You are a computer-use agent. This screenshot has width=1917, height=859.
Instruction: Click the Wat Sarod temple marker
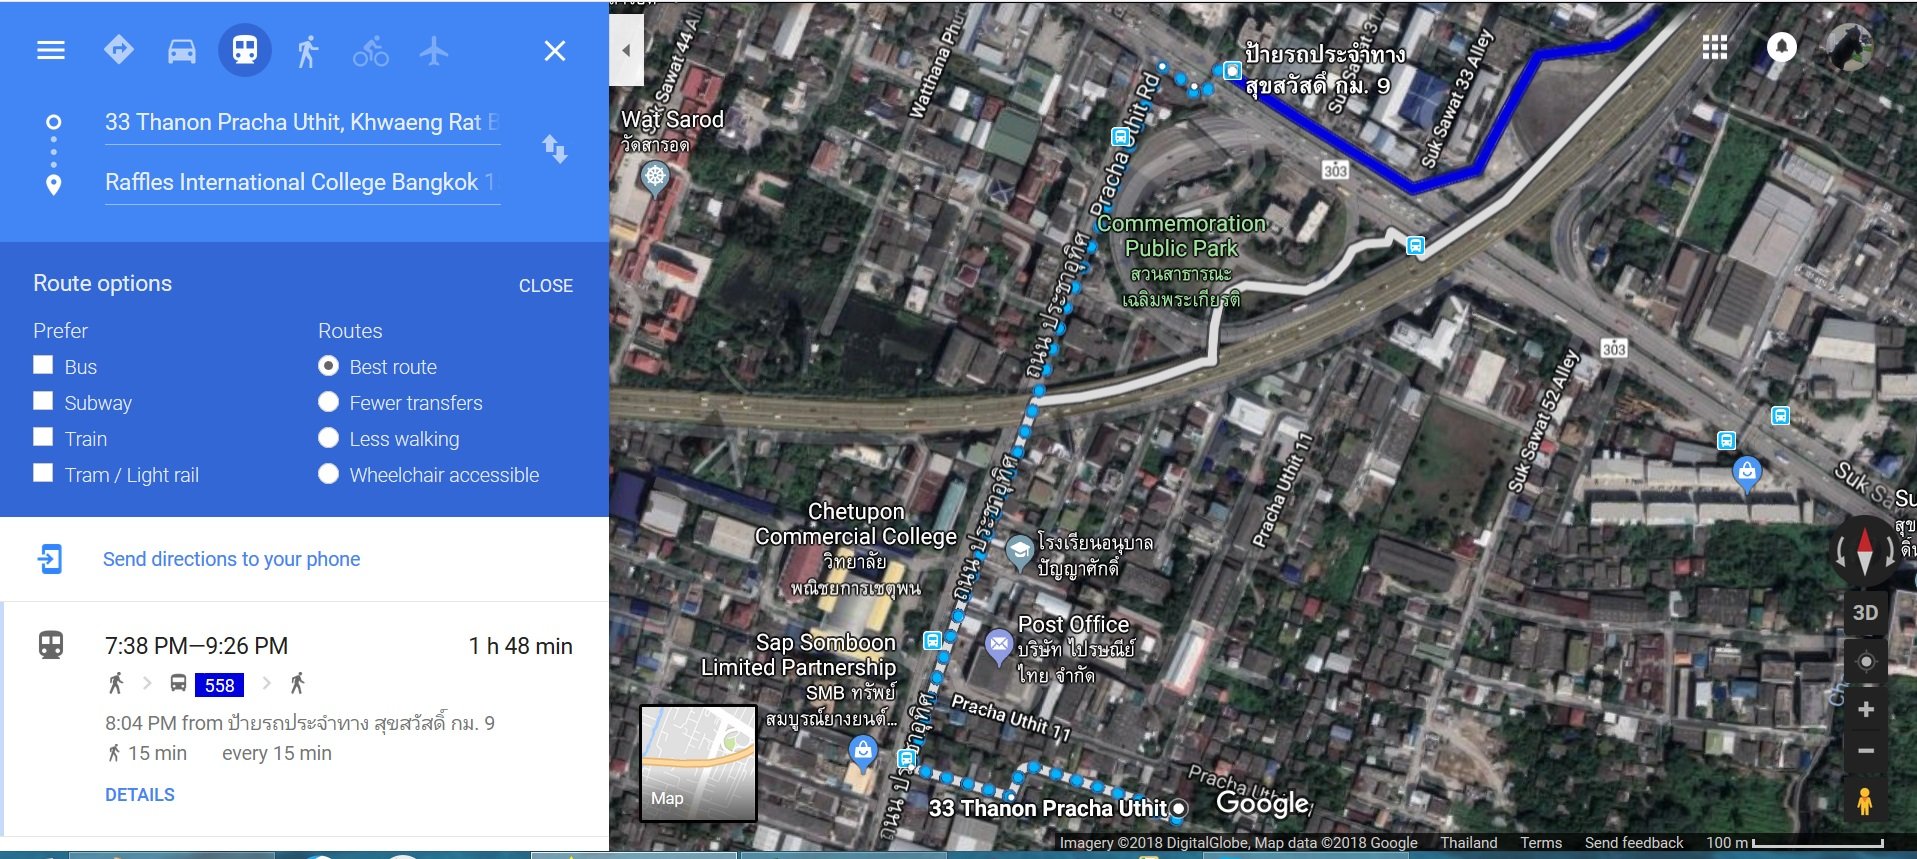655,180
